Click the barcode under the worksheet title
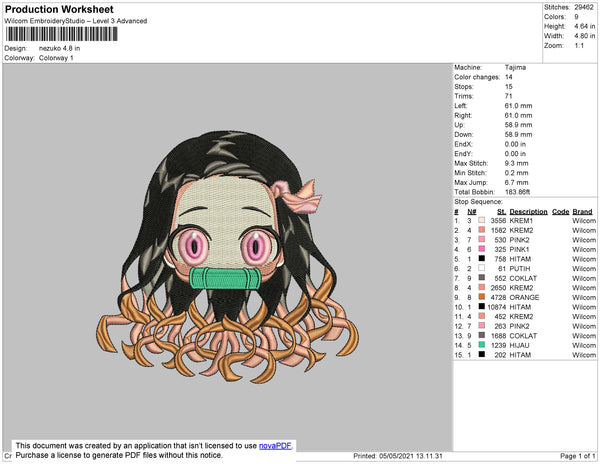The image size is (600, 464). [x=61, y=34]
